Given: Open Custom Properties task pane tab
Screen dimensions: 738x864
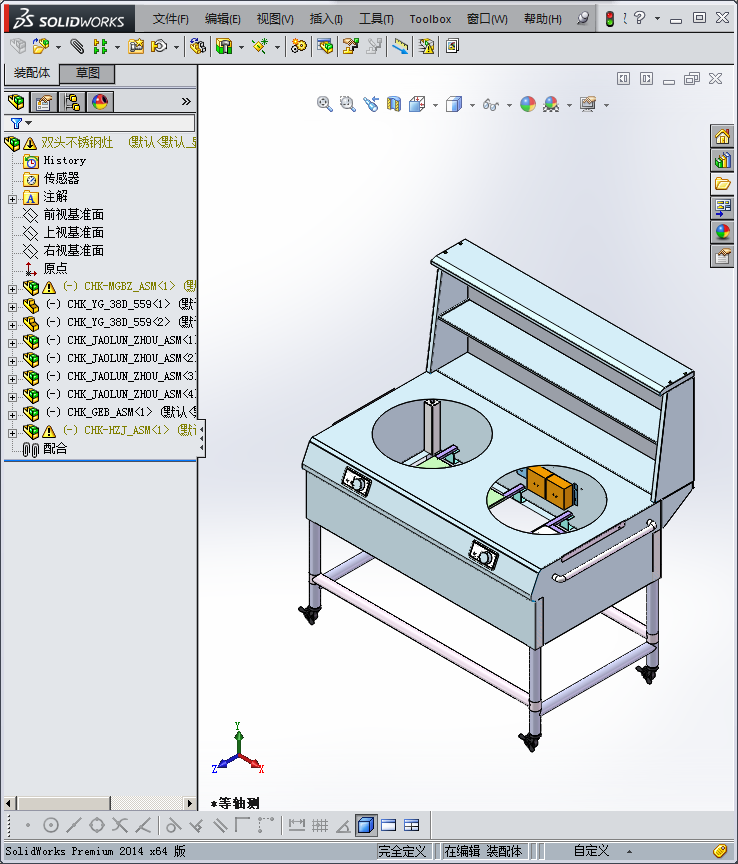Looking at the screenshot, I should click(x=722, y=256).
